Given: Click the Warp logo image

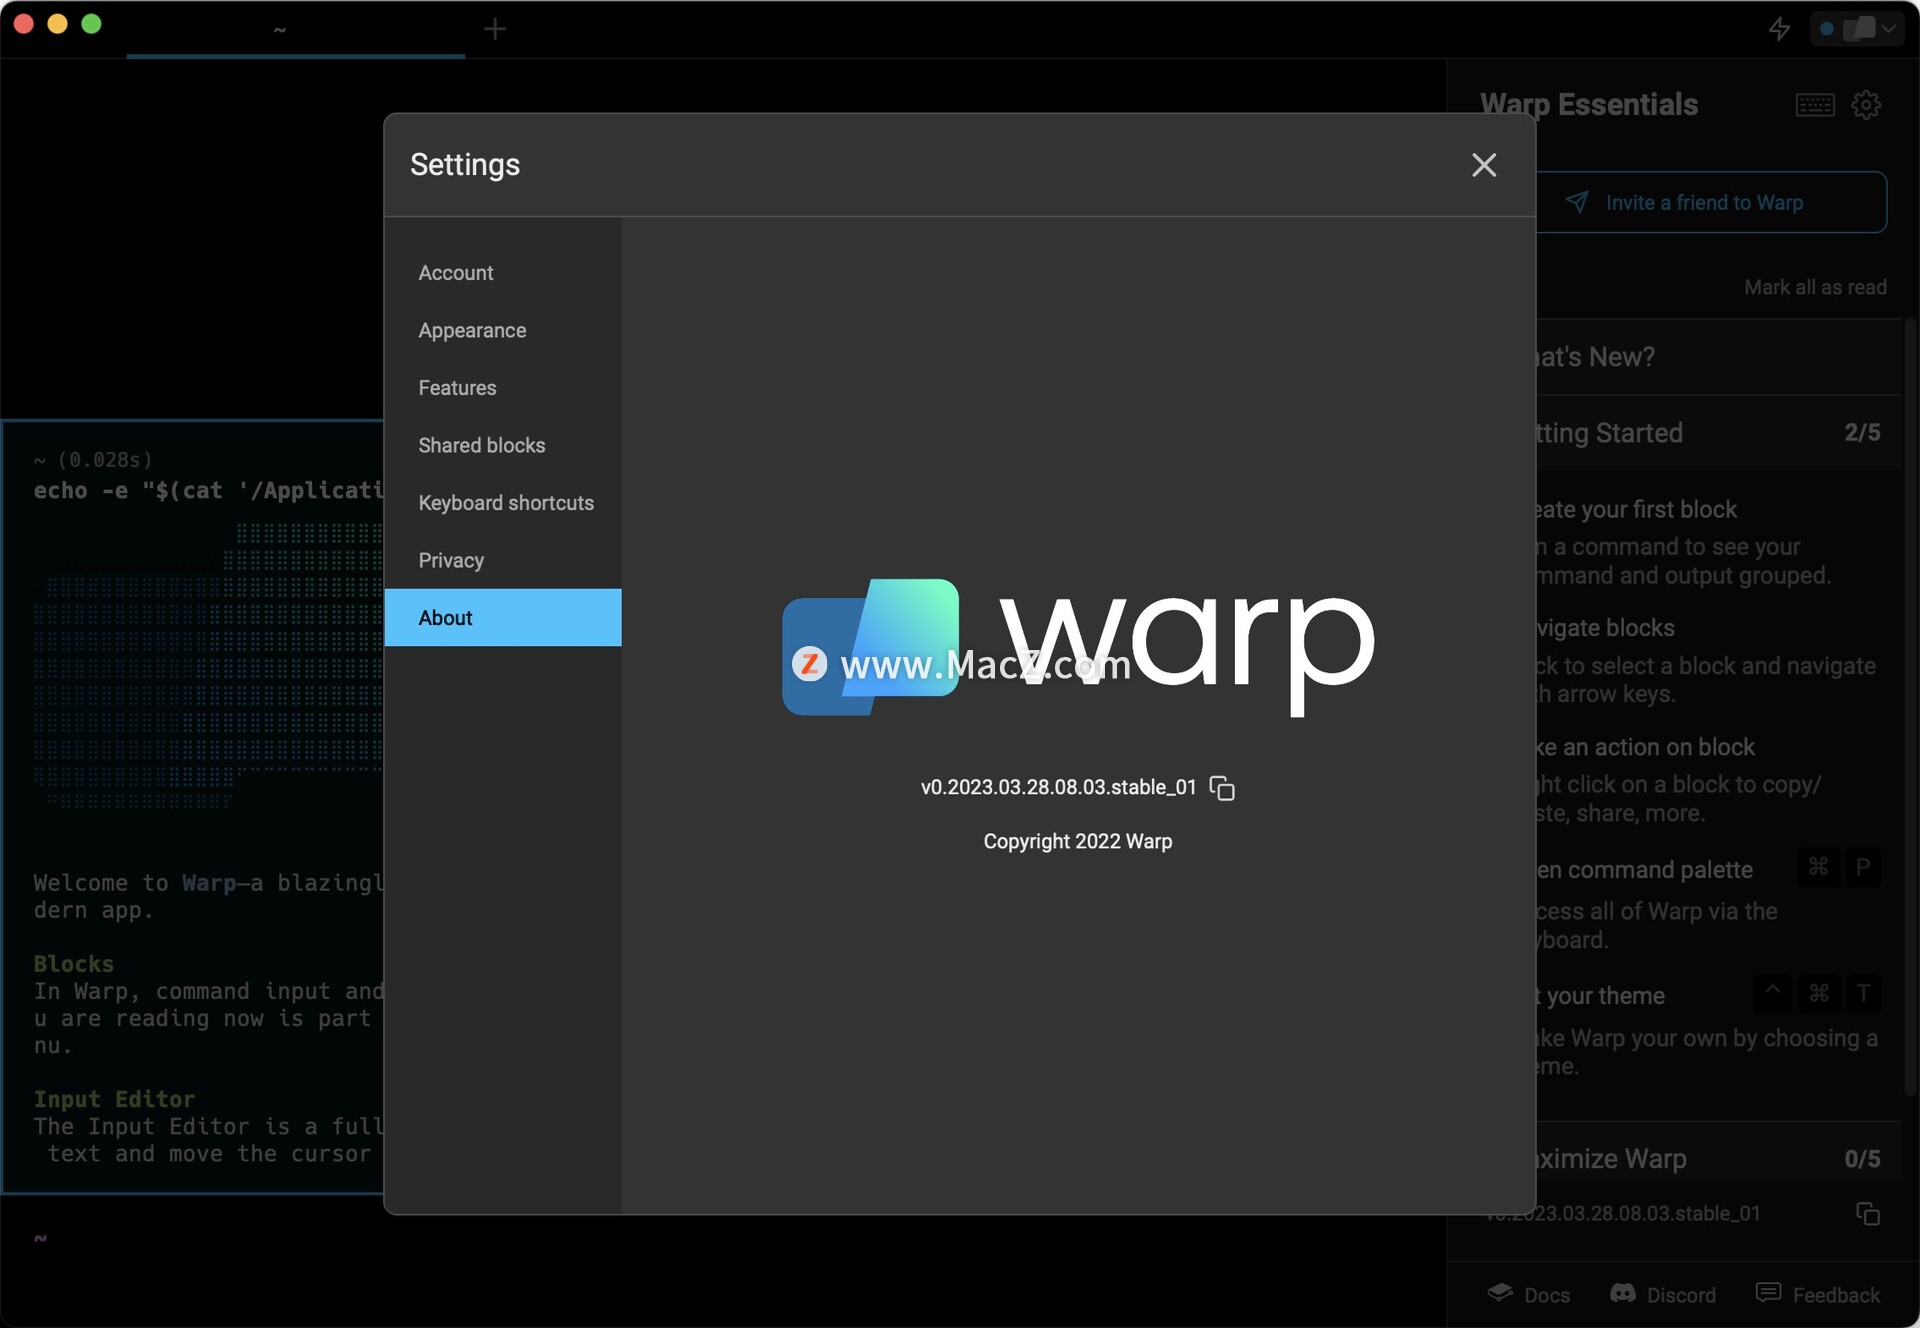Looking at the screenshot, I should [x=1078, y=647].
